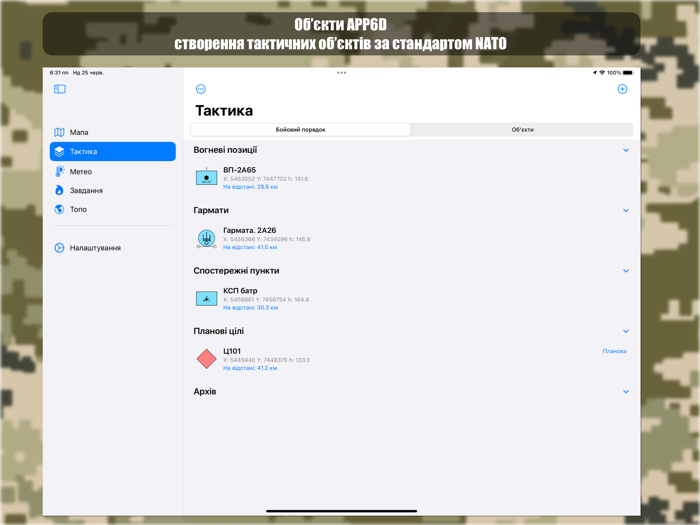Click coordinates line under КСП батр

coord(266,300)
